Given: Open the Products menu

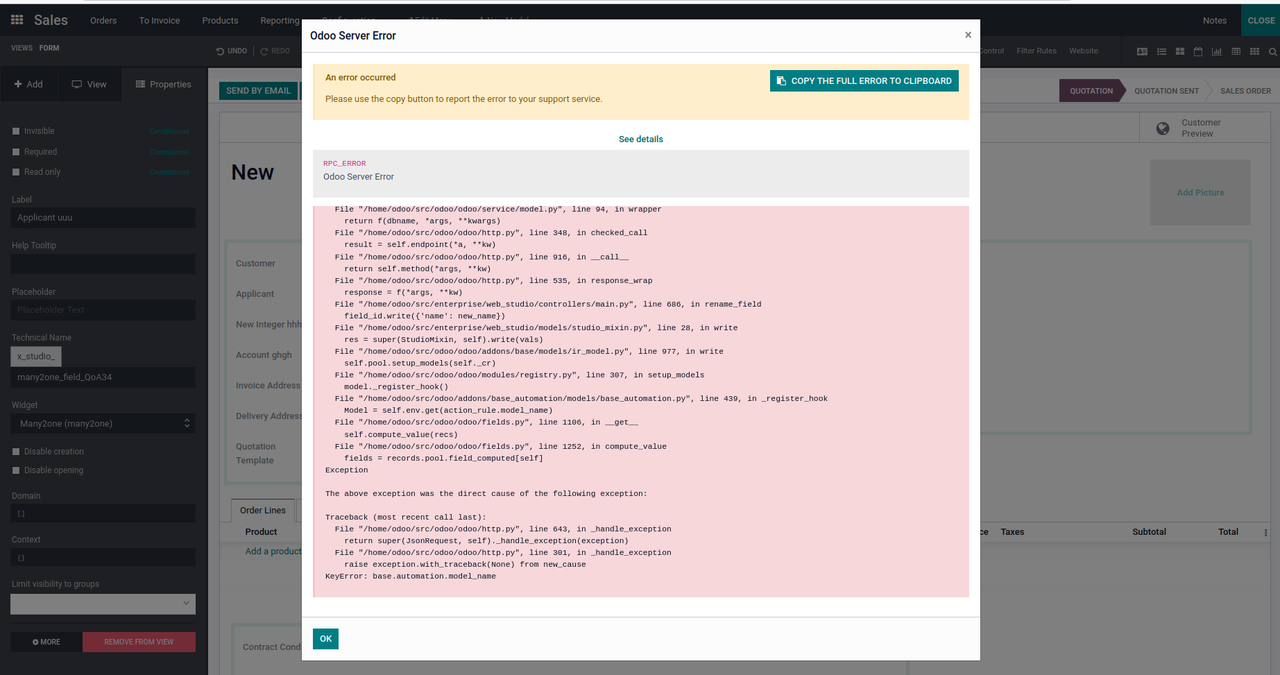Looking at the screenshot, I should point(220,20).
